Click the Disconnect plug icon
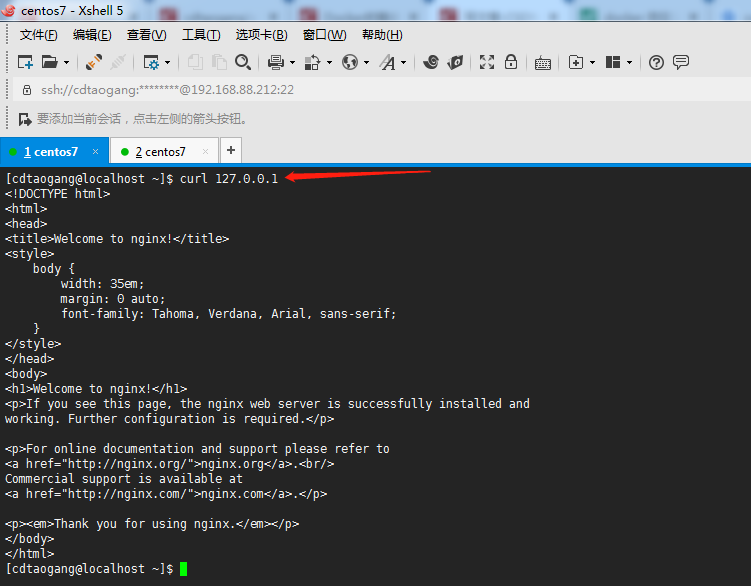The width and height of the screenshot is (751, 586). (118, 62)
